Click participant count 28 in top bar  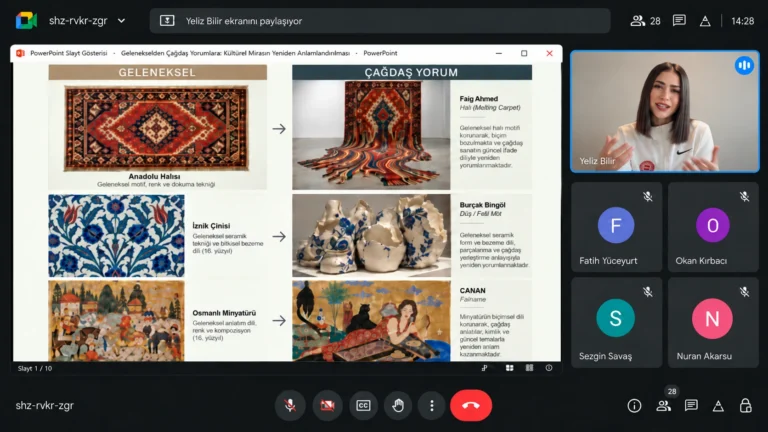tap(655, 21)
